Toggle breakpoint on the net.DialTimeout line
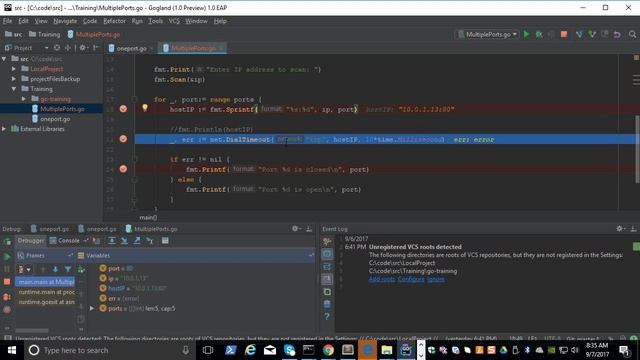The width and height of the screenshot is (640, 360). [x=123, y=139]
